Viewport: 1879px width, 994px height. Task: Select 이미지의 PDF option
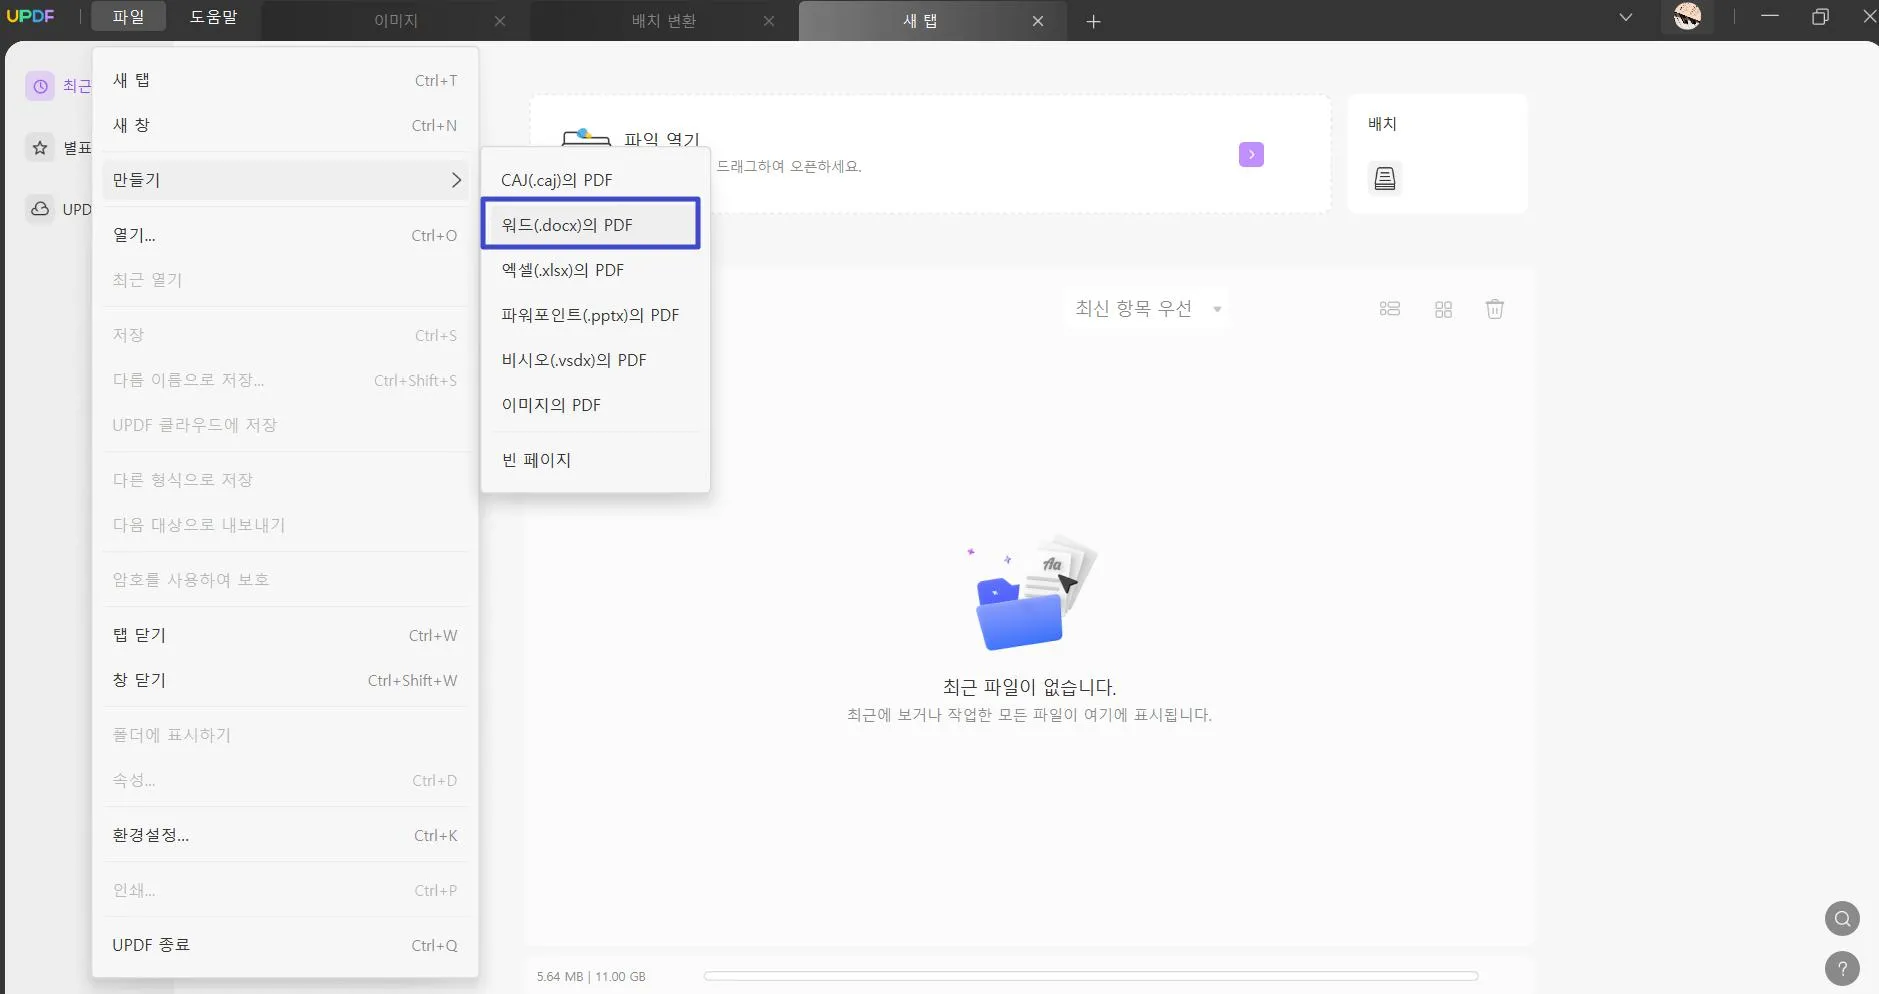coord(594,405)
